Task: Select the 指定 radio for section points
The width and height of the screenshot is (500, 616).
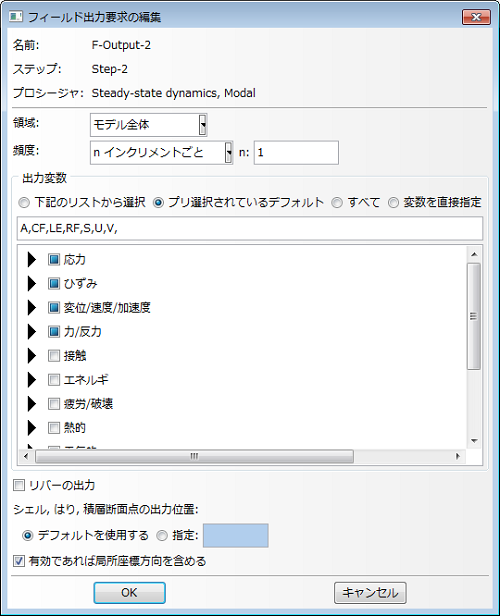Action: [162, 535]
